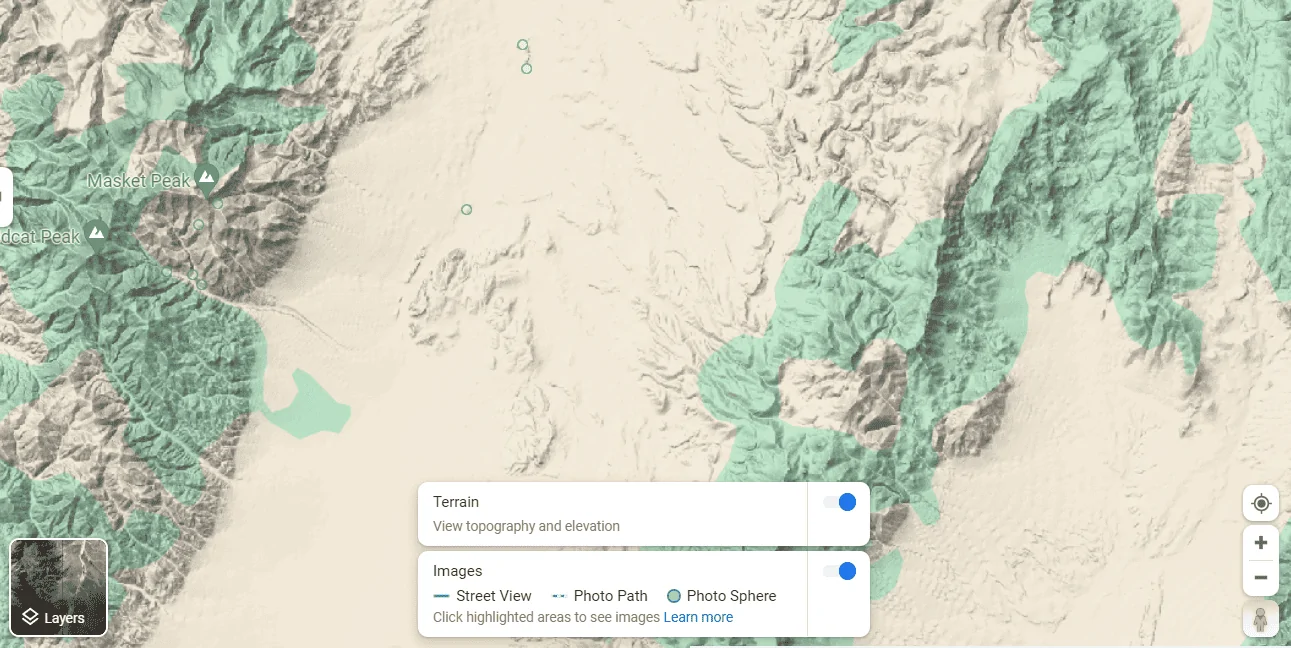This screenshot has width=1291, height=648.
Task: Open the Learn more link
Action: 698,617
